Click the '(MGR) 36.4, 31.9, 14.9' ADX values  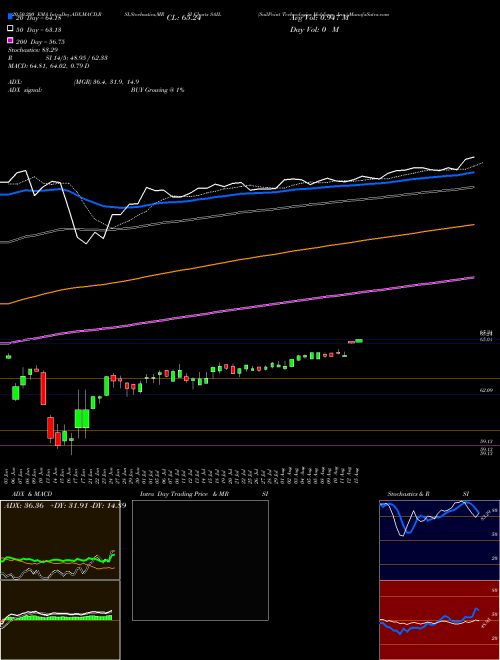106,82
